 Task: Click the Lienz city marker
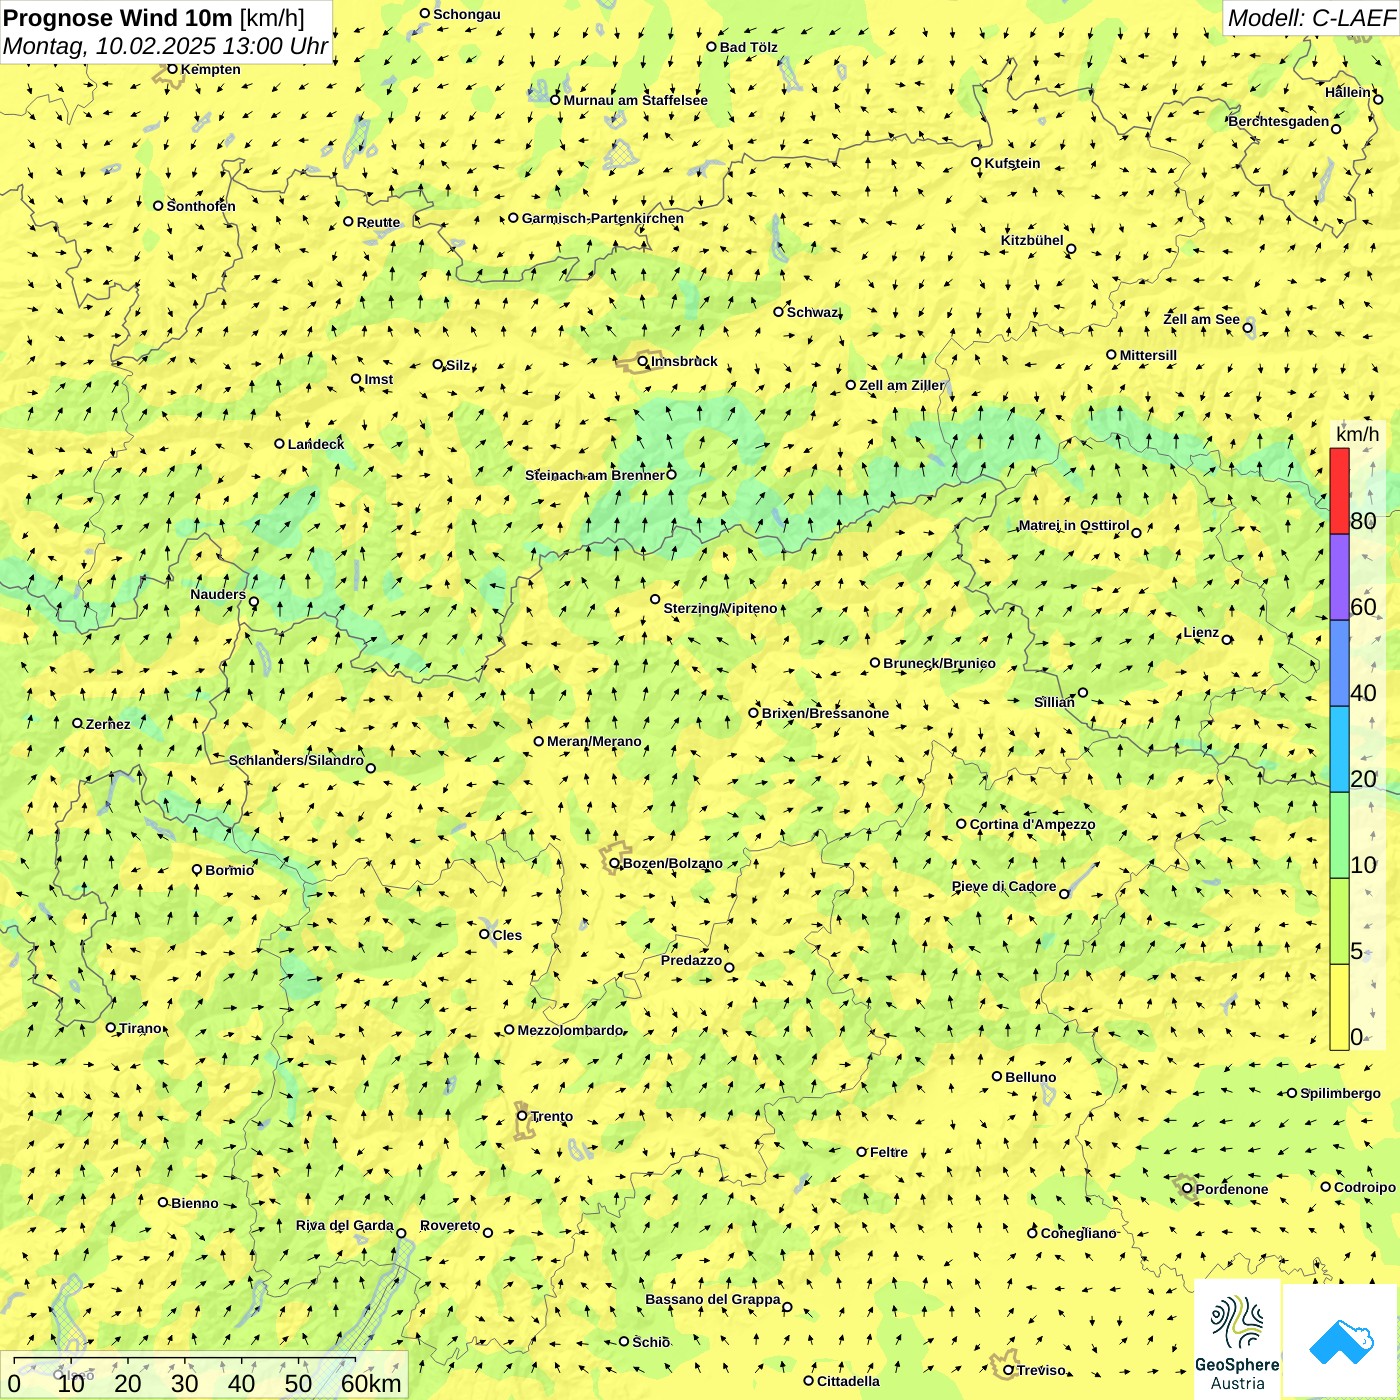[1227, 639]
